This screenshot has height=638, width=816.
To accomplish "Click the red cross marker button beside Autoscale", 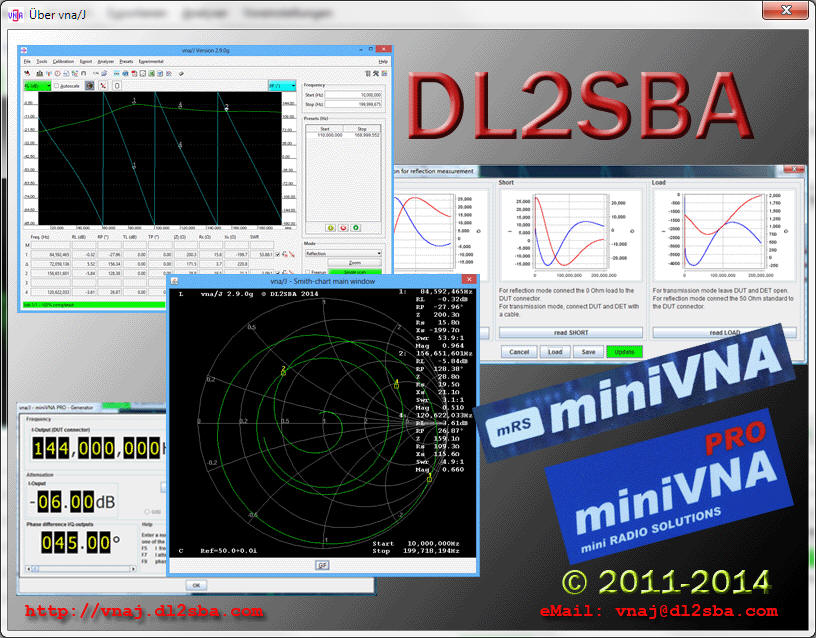I will pos(103,86).
